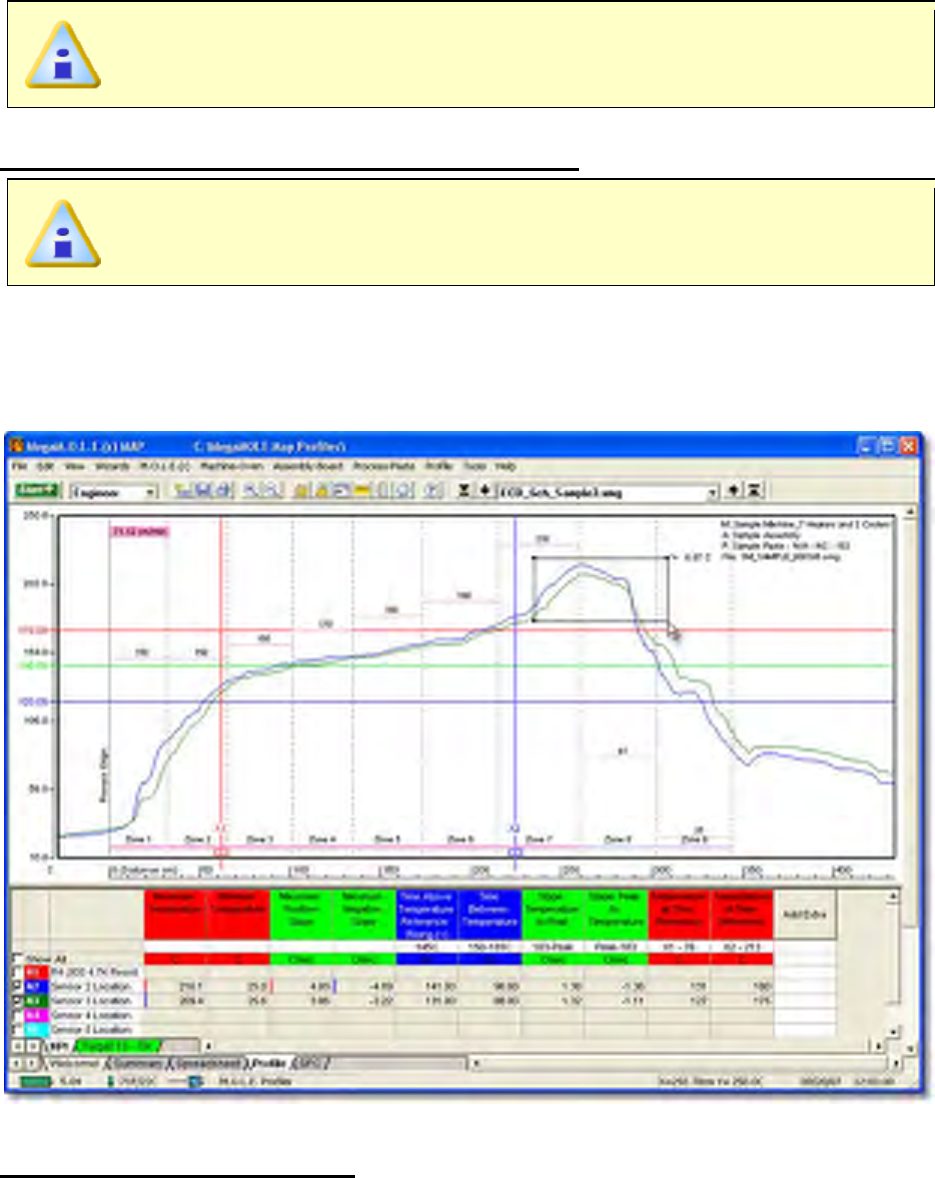
Task: Click the arrow icon just left of the file dropdown
Action: 485,491
